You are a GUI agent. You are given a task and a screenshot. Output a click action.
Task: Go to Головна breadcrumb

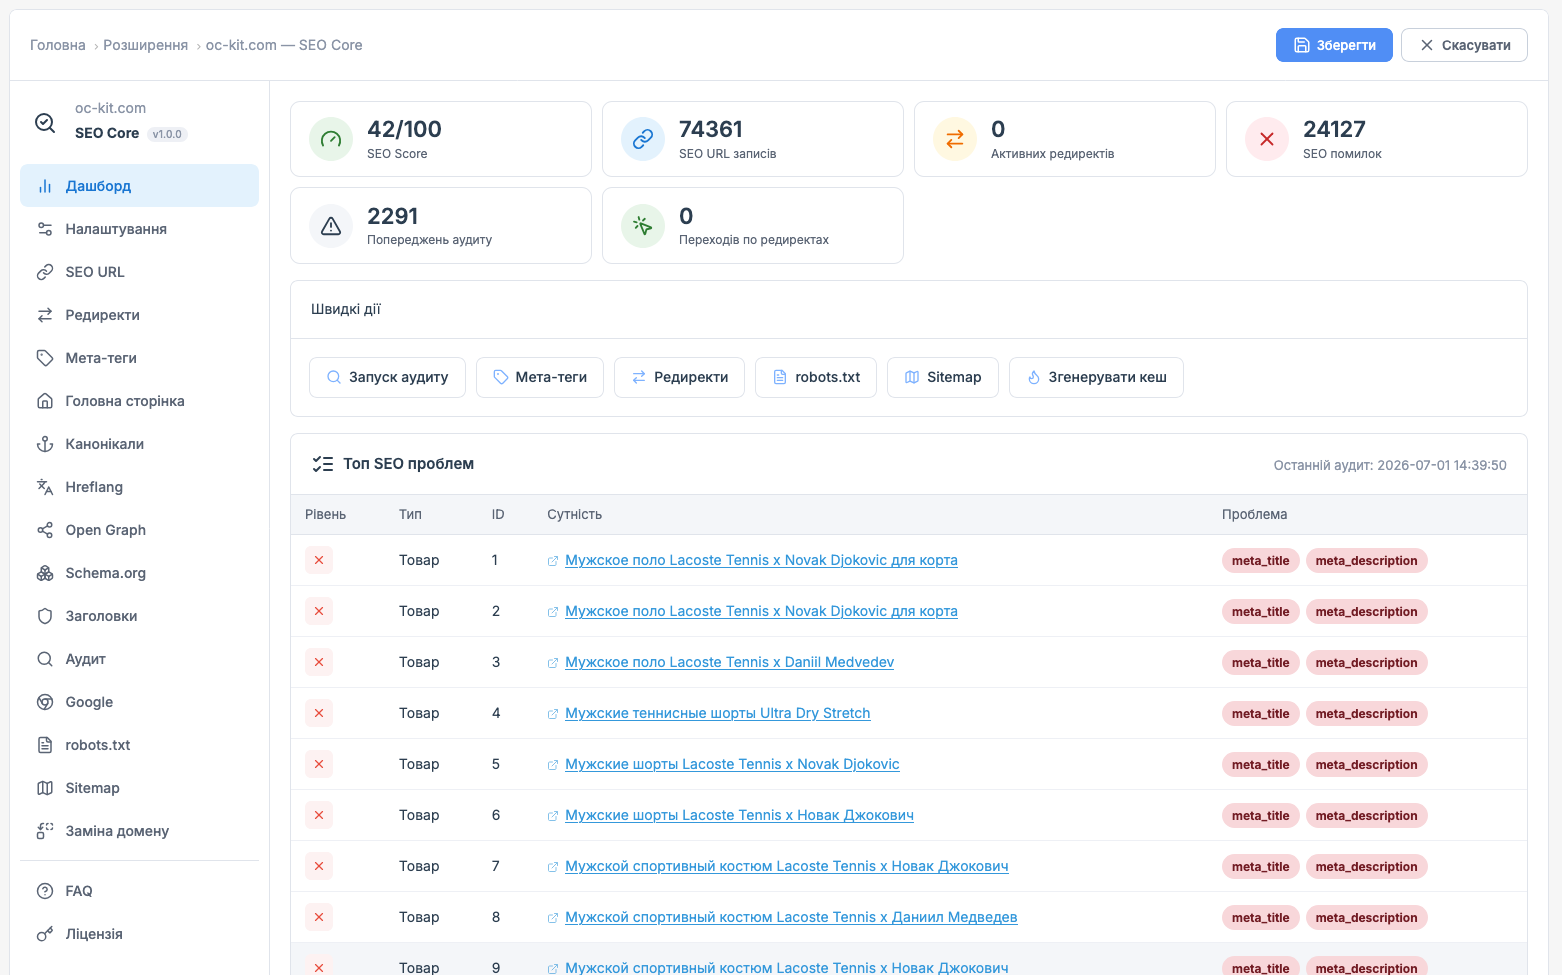coord(58,45)
